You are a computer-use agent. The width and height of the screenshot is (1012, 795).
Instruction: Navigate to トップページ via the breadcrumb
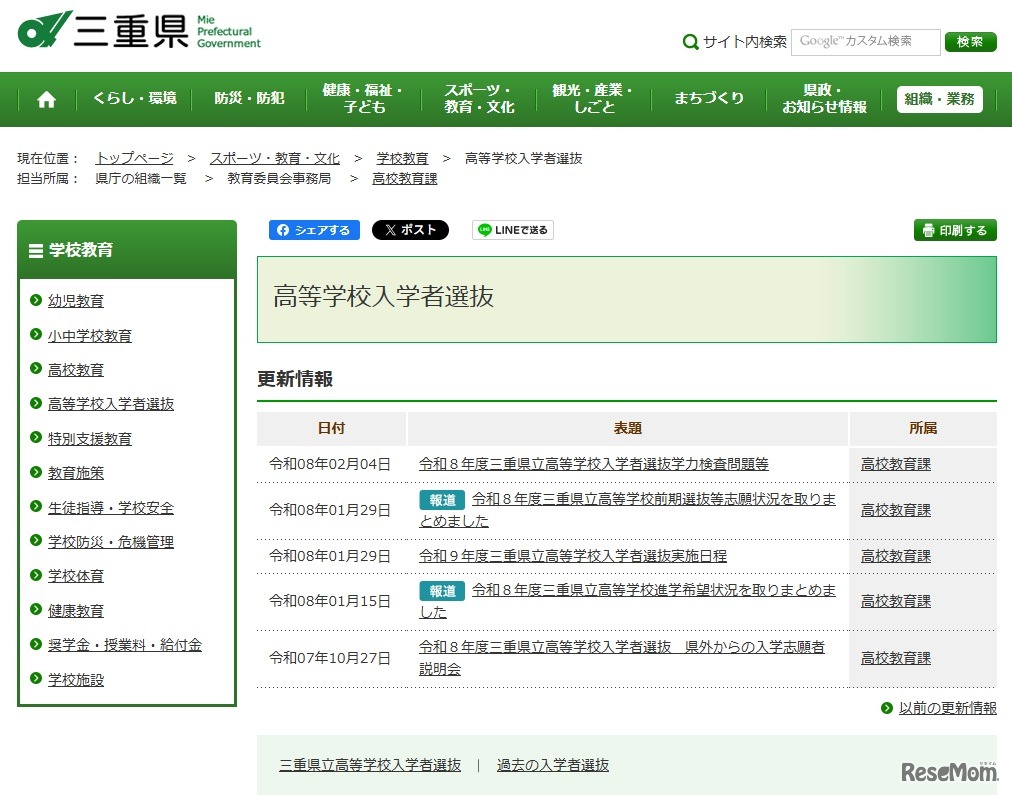134,158
